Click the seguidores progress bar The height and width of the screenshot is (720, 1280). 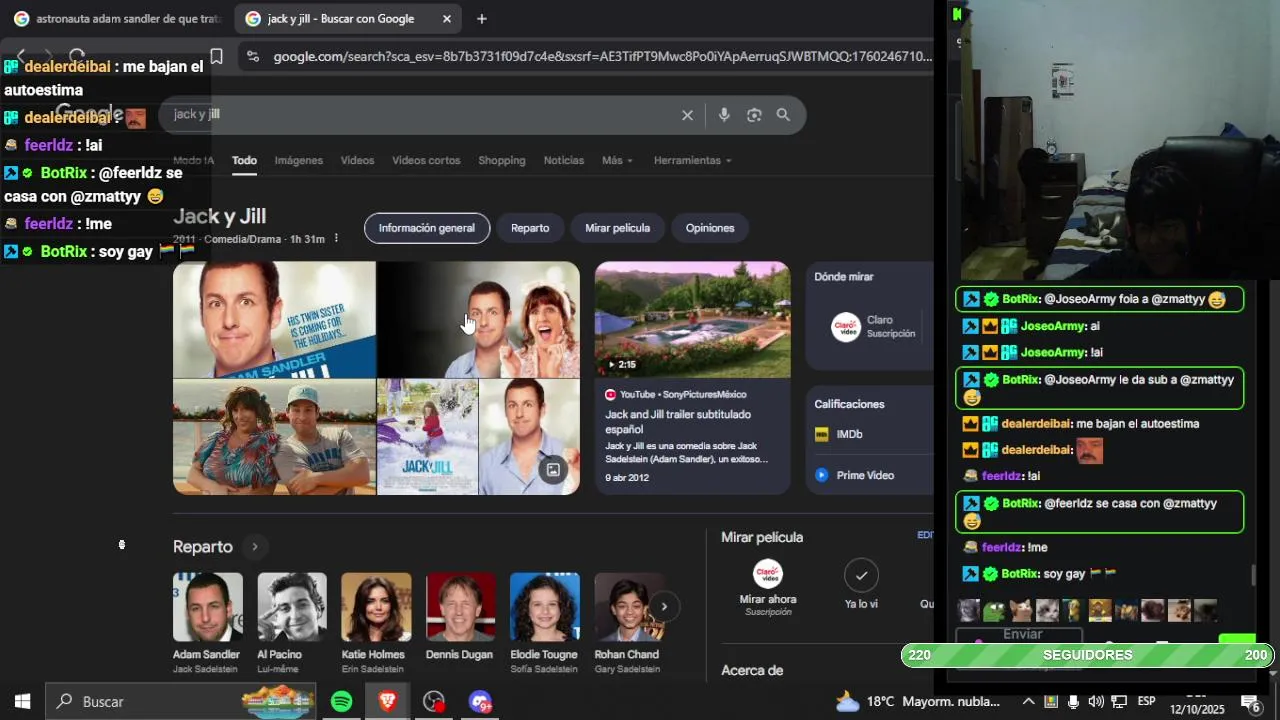point(1087,655)
